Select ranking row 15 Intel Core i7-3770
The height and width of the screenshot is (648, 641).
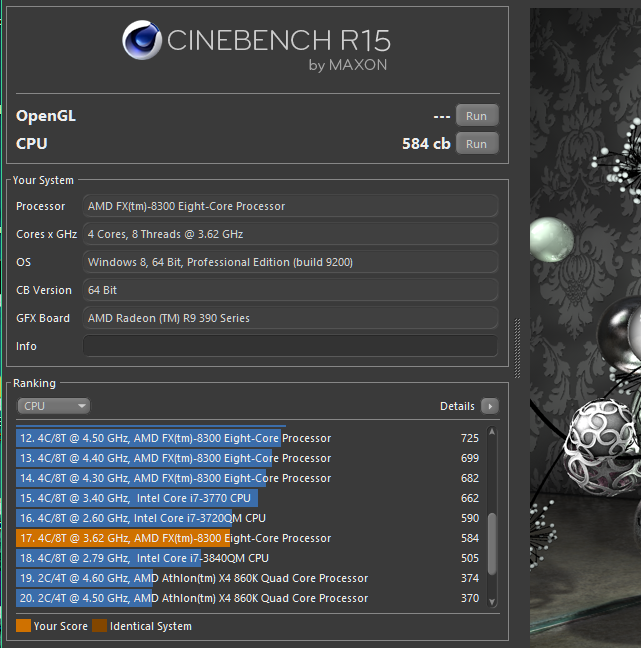click(250, 498)
